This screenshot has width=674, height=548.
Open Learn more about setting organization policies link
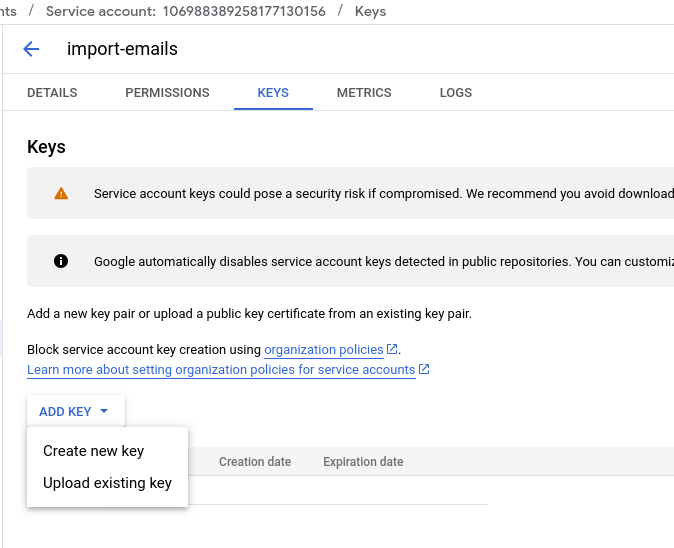tap(221, 370)
